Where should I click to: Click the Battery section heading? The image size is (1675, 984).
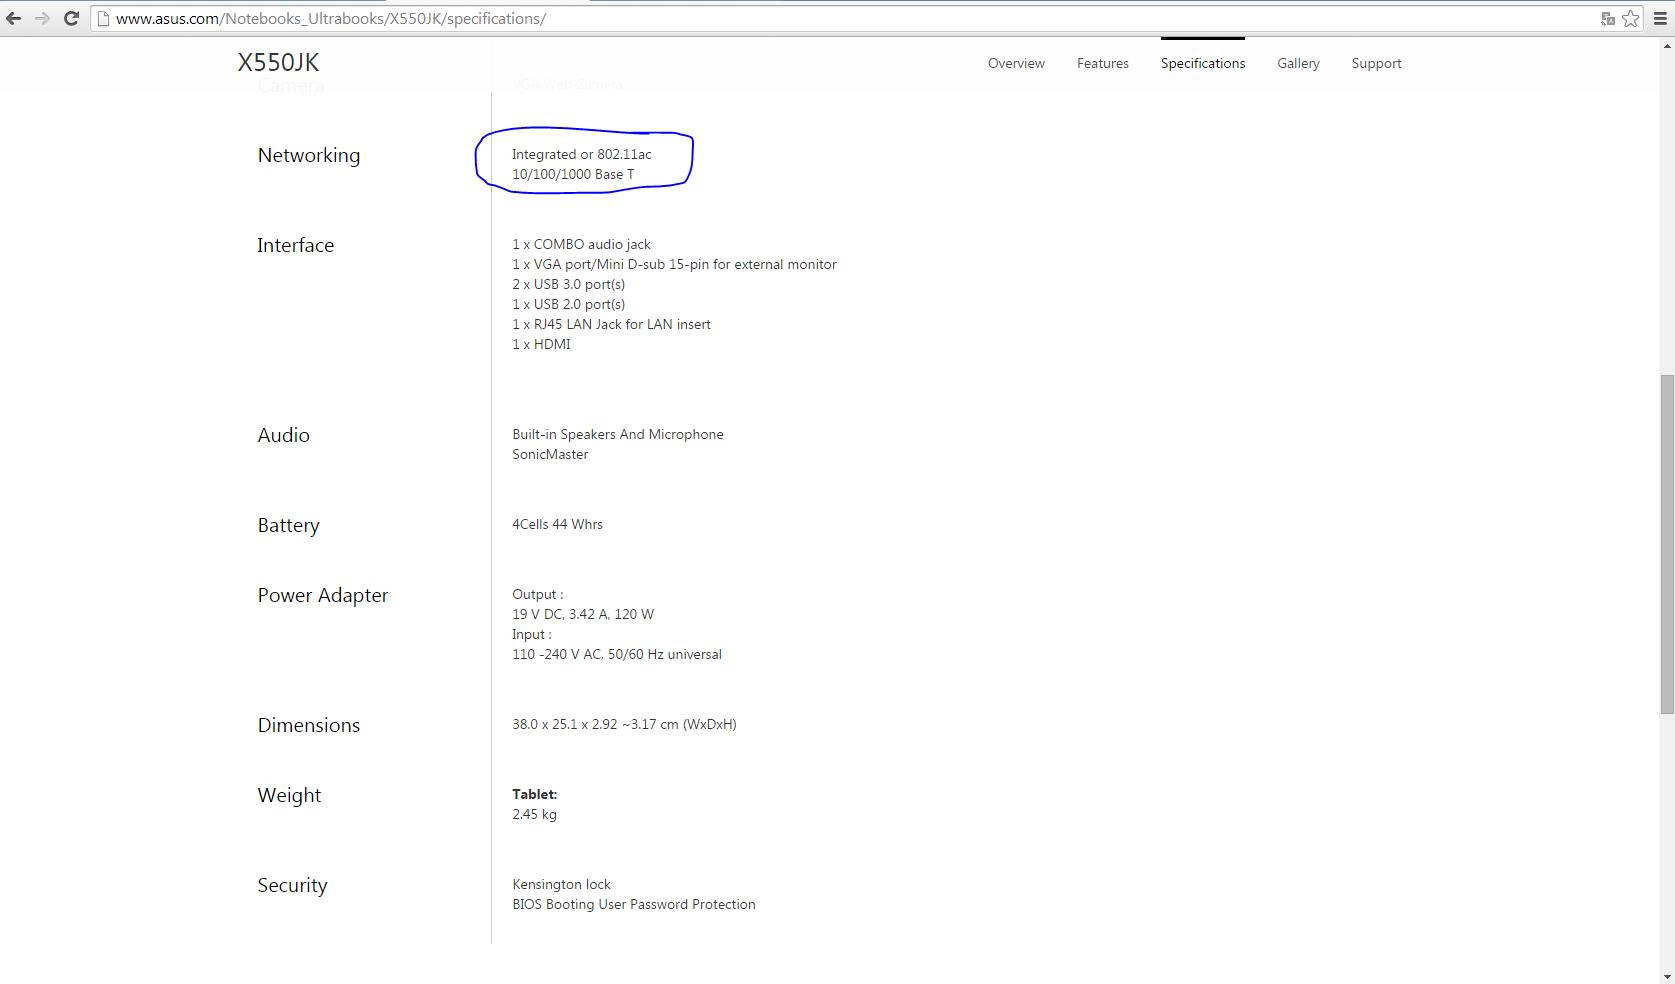pyautogui.click(x=289, y=525)
